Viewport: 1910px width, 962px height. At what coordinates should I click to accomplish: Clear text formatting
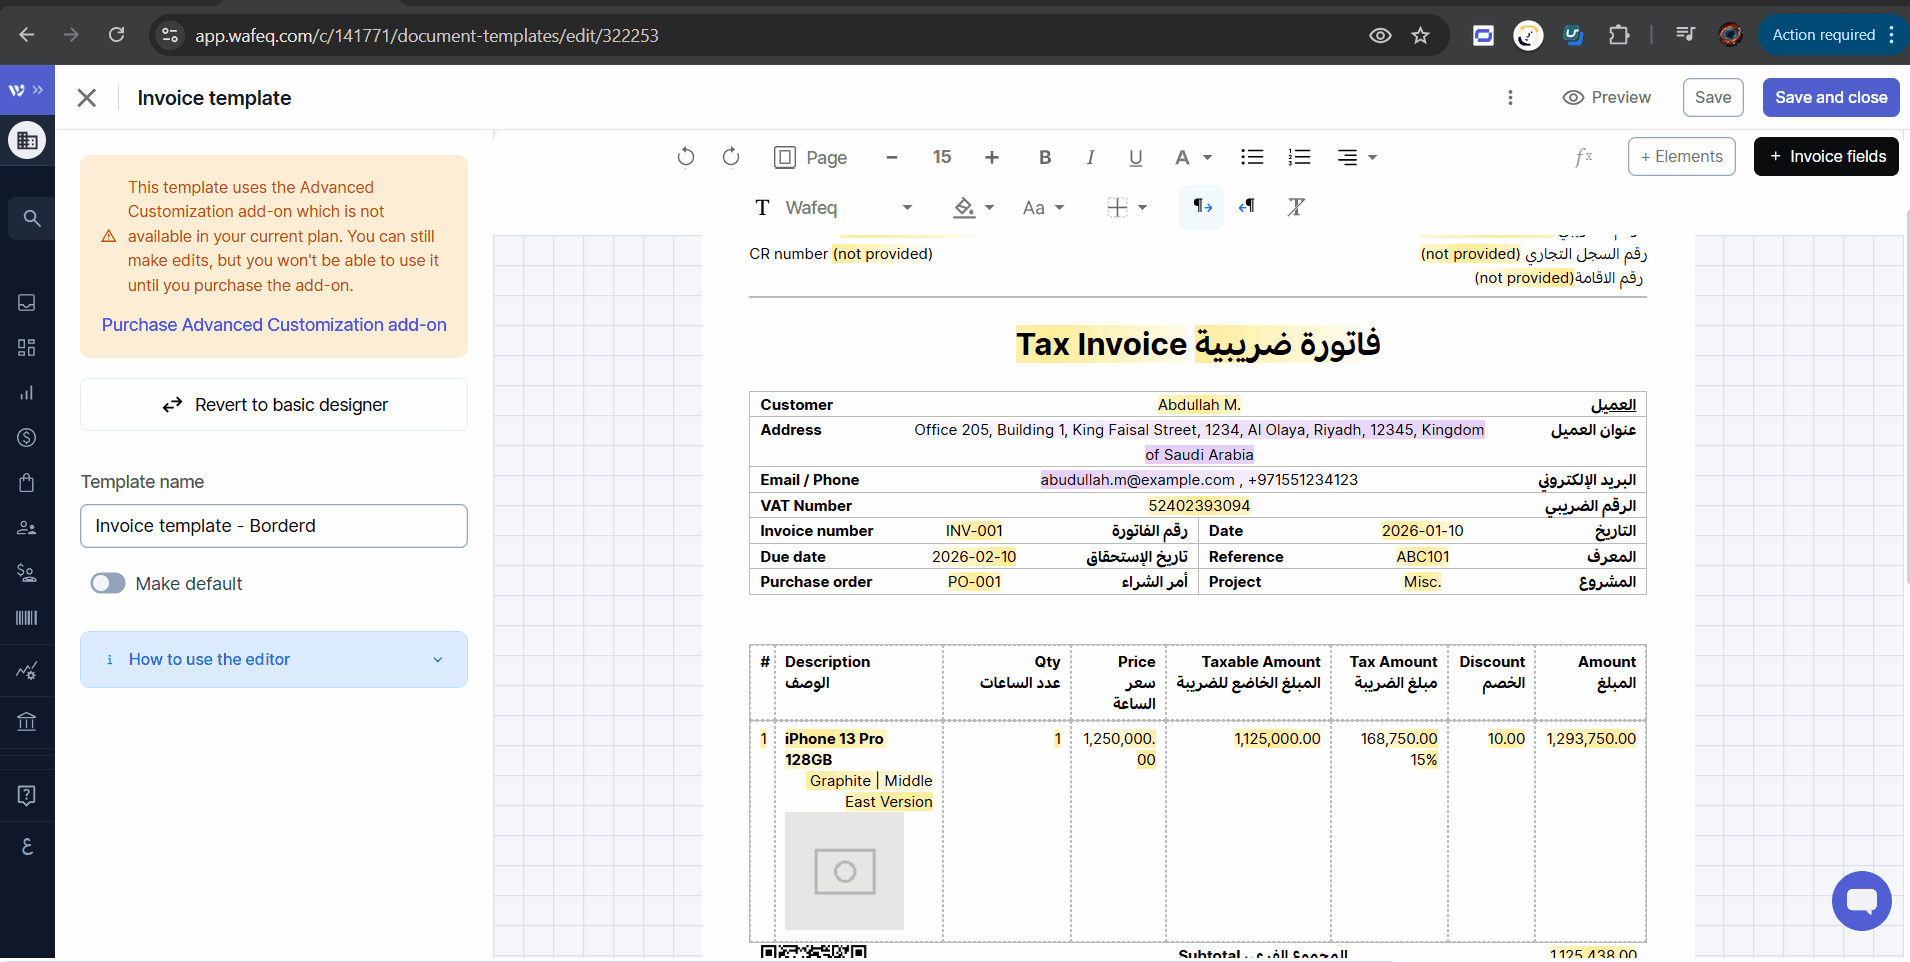point(1296,207)
